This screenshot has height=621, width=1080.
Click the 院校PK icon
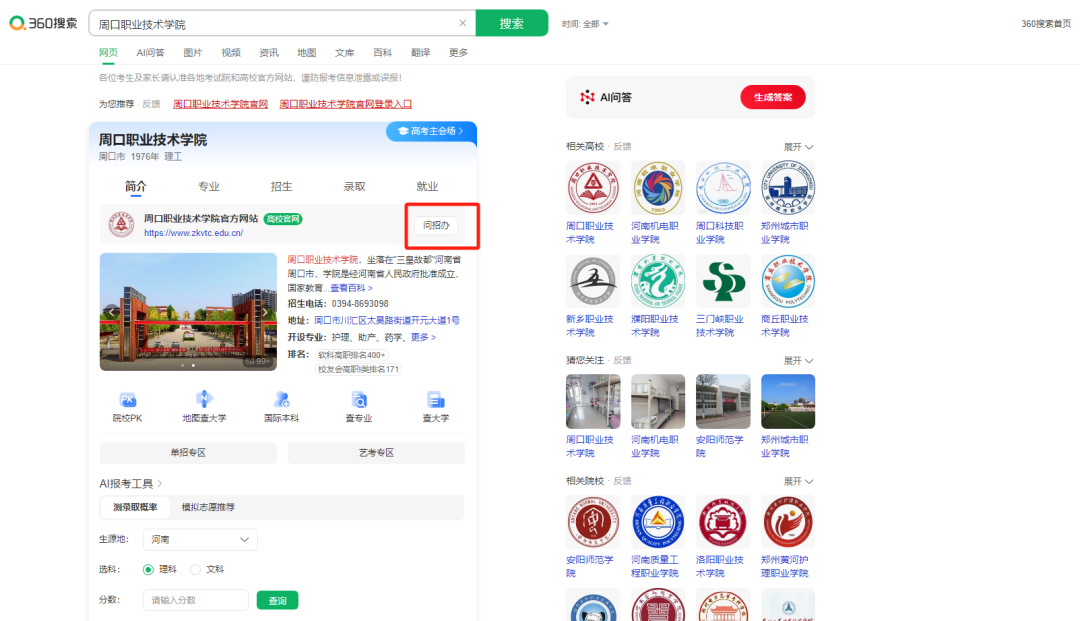click(x=127, y=400)
